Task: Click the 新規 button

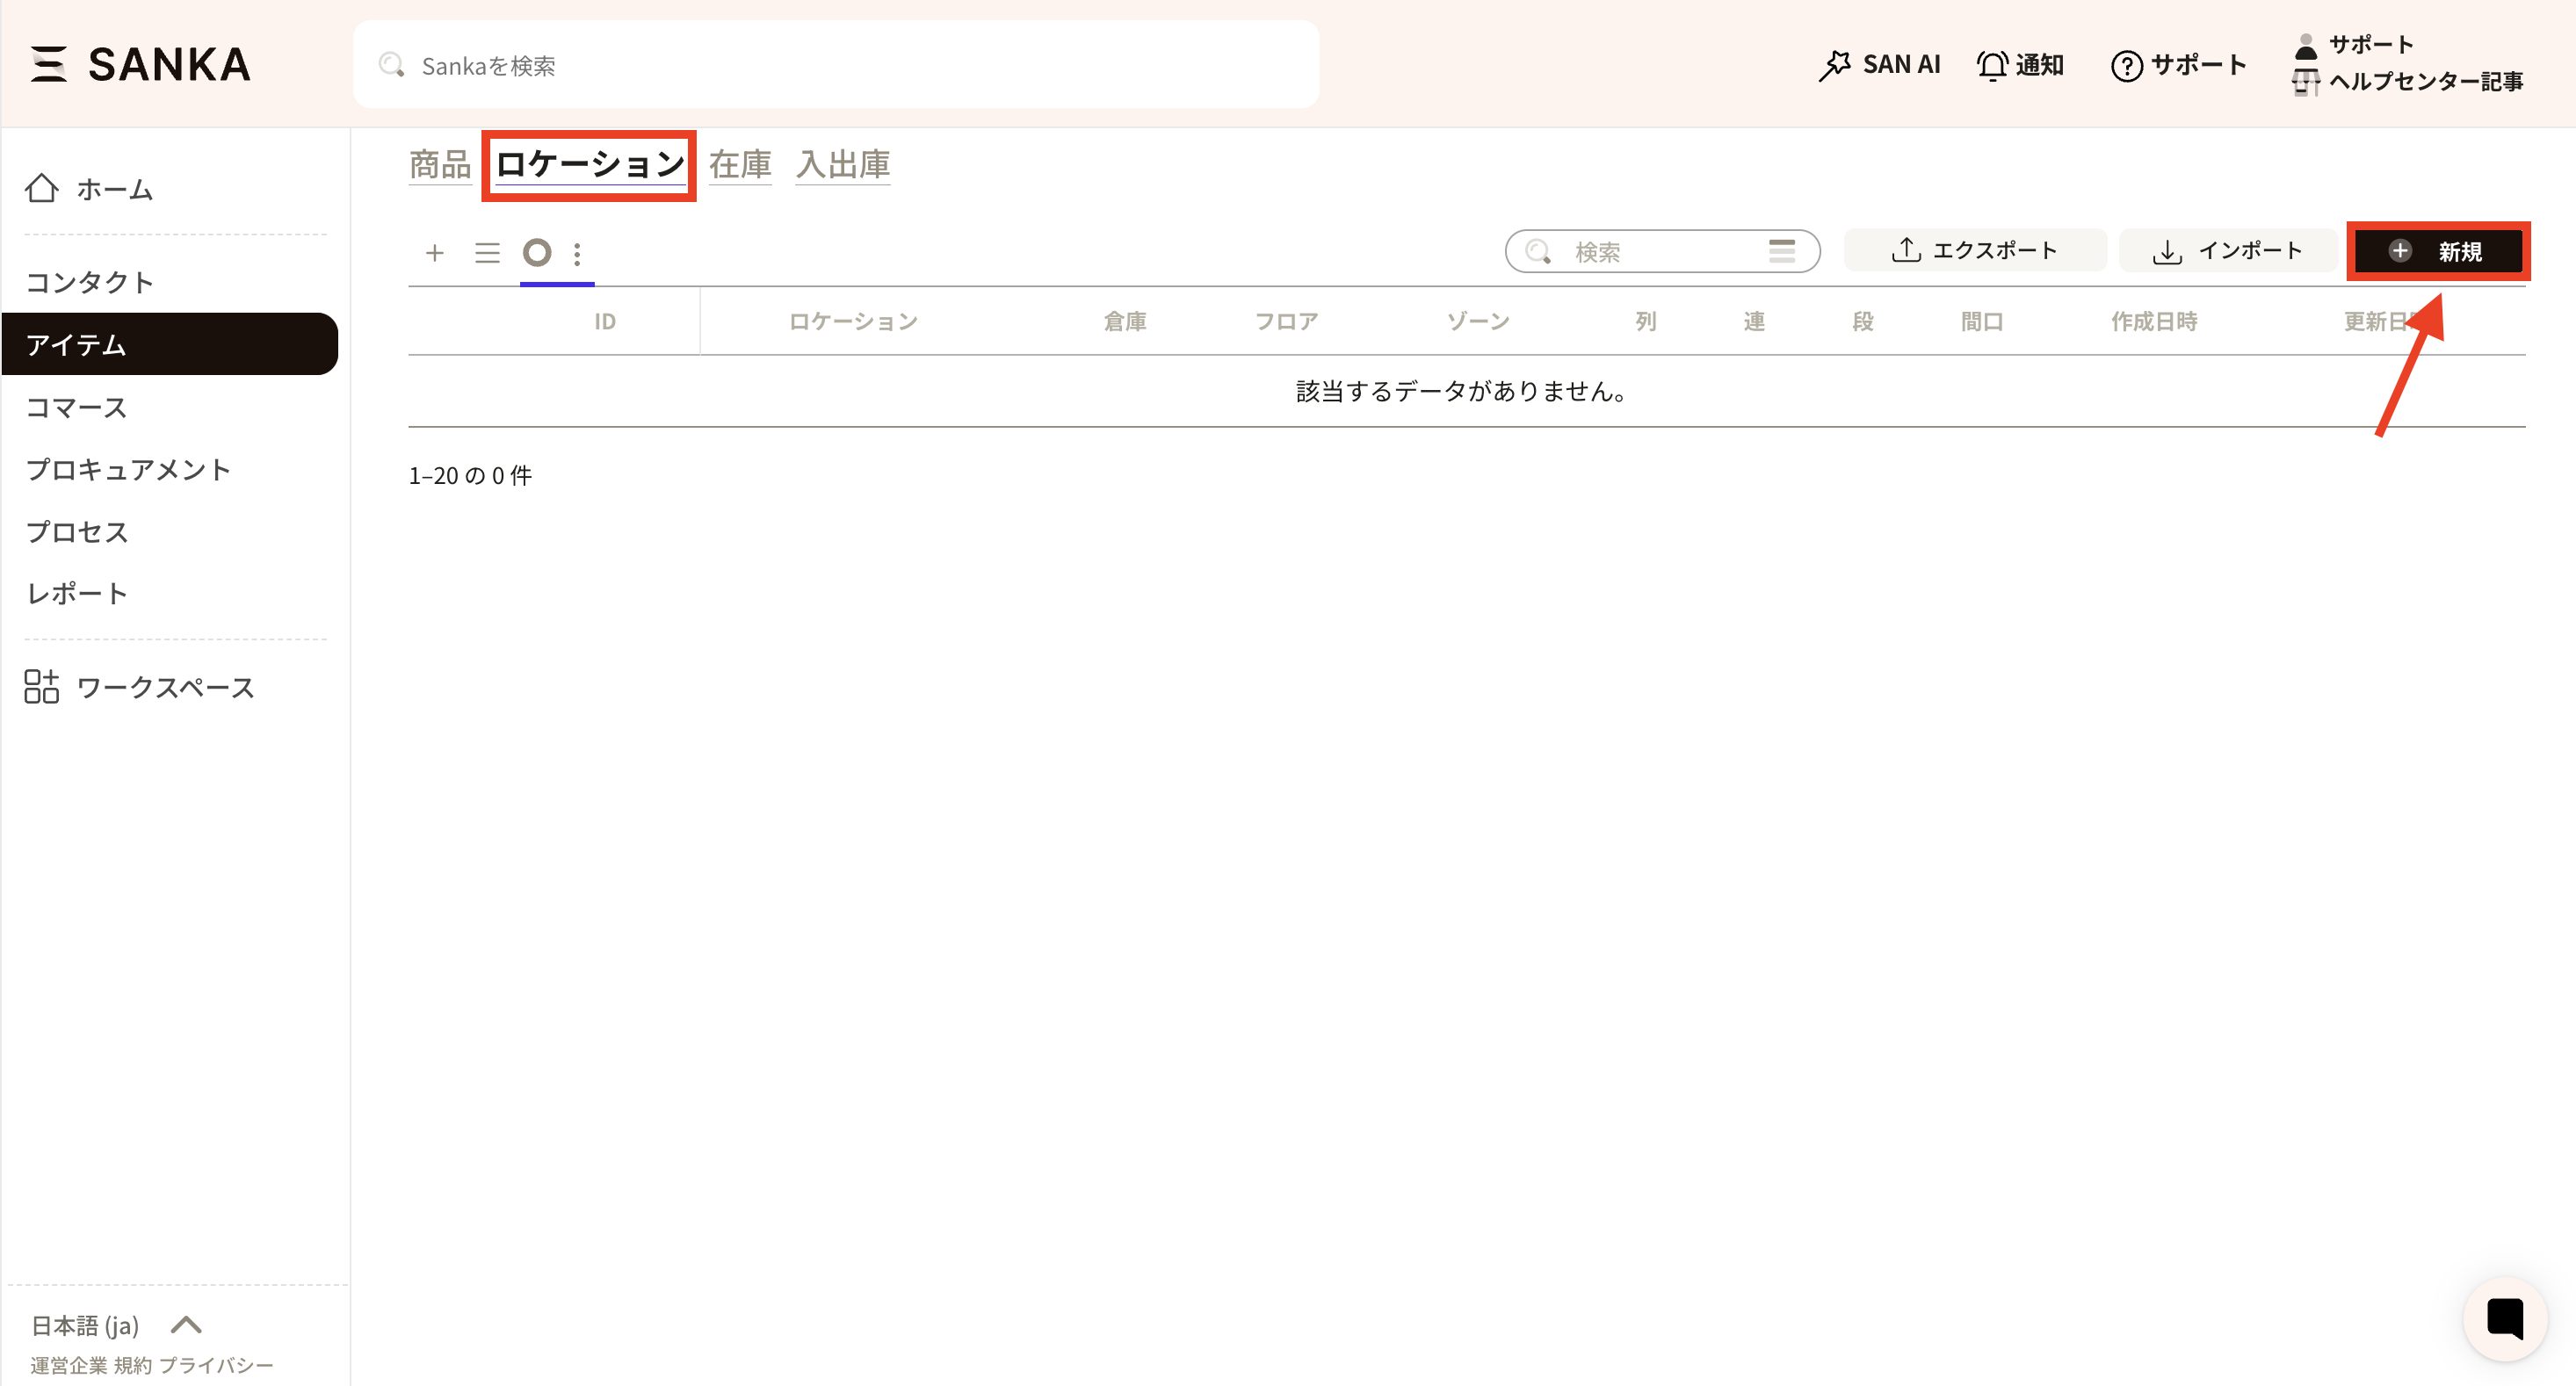Action: [x=2437, y=251]
